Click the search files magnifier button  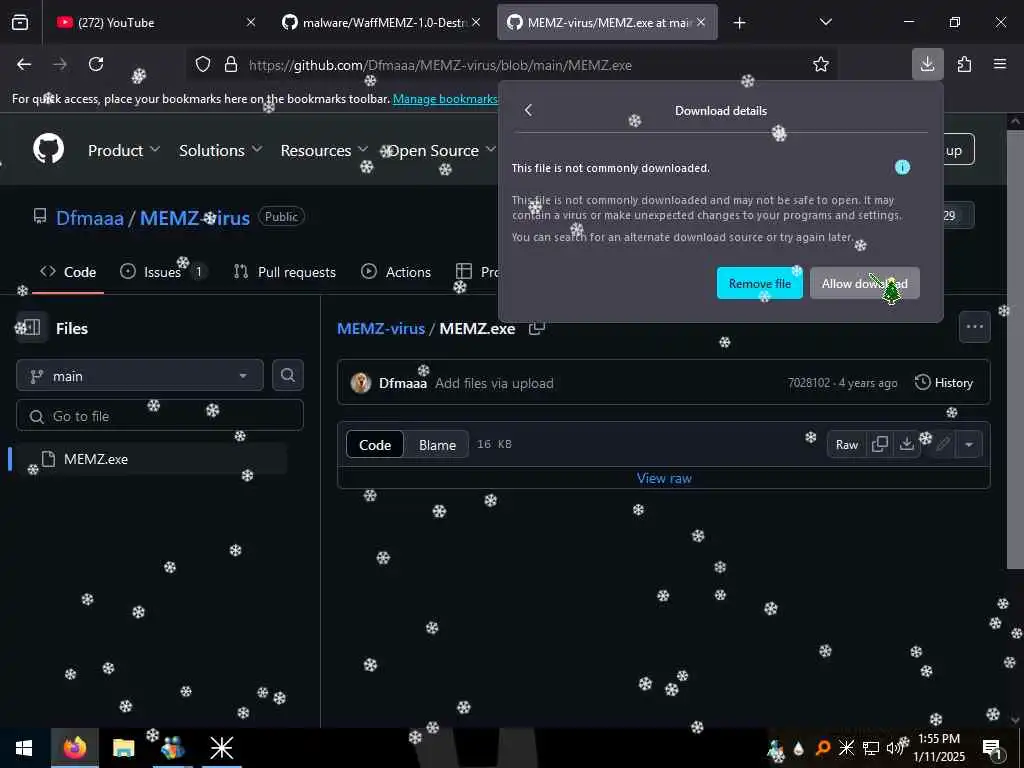(287, 376)
